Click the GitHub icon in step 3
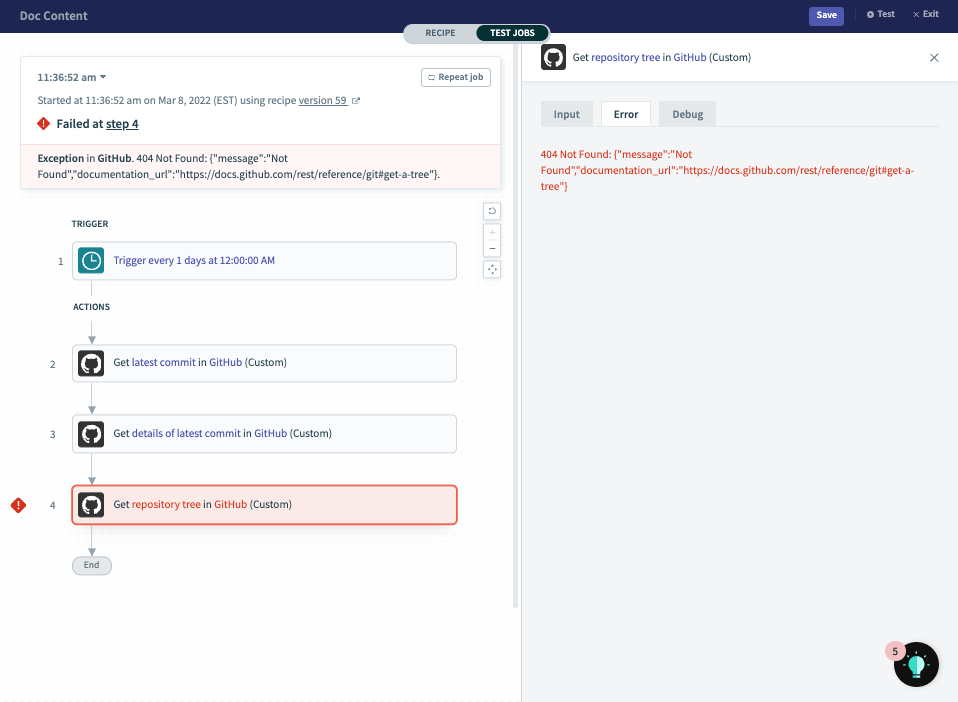The height and width of the screenshot is (702, 958). click(x=91, y=434)
